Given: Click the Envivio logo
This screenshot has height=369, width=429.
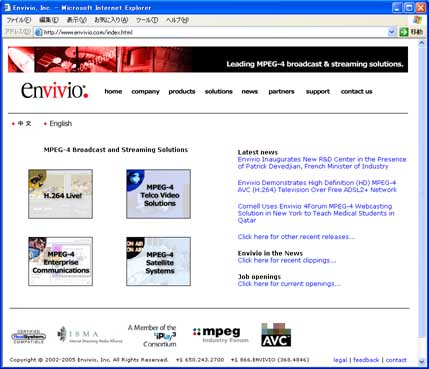Looking at the screenshot, I should click(55, 90).
